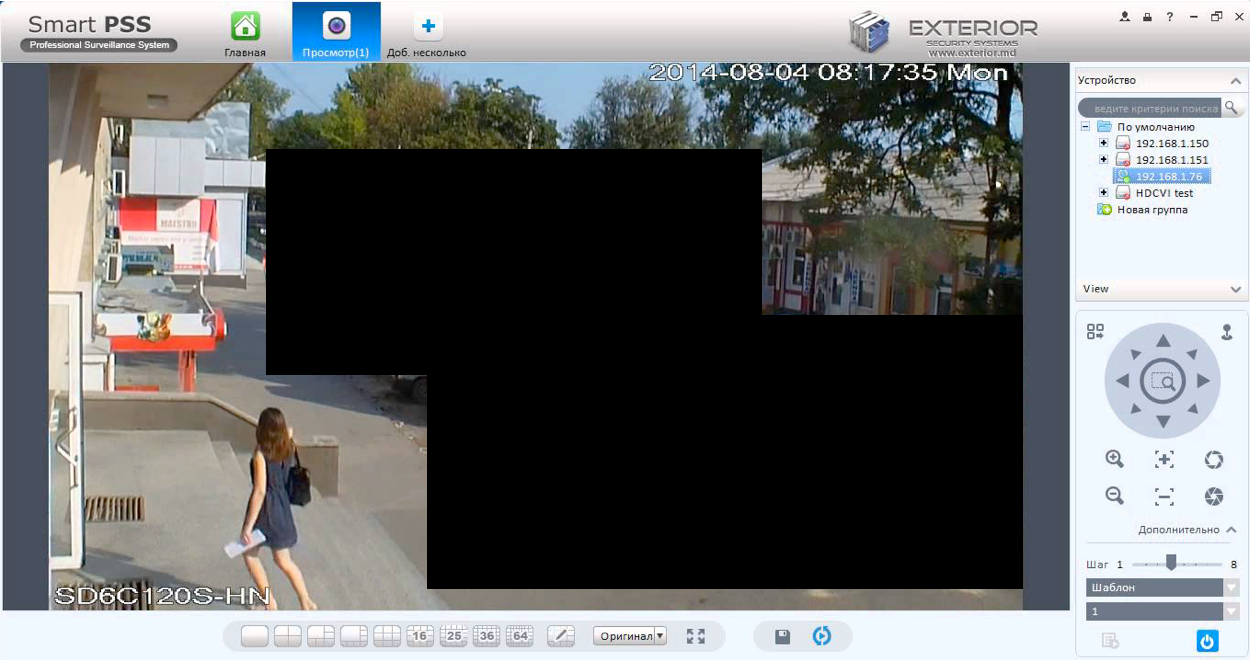Expand the HDCVI test device
1250x660 pixels.
(x=1104, y=193)
